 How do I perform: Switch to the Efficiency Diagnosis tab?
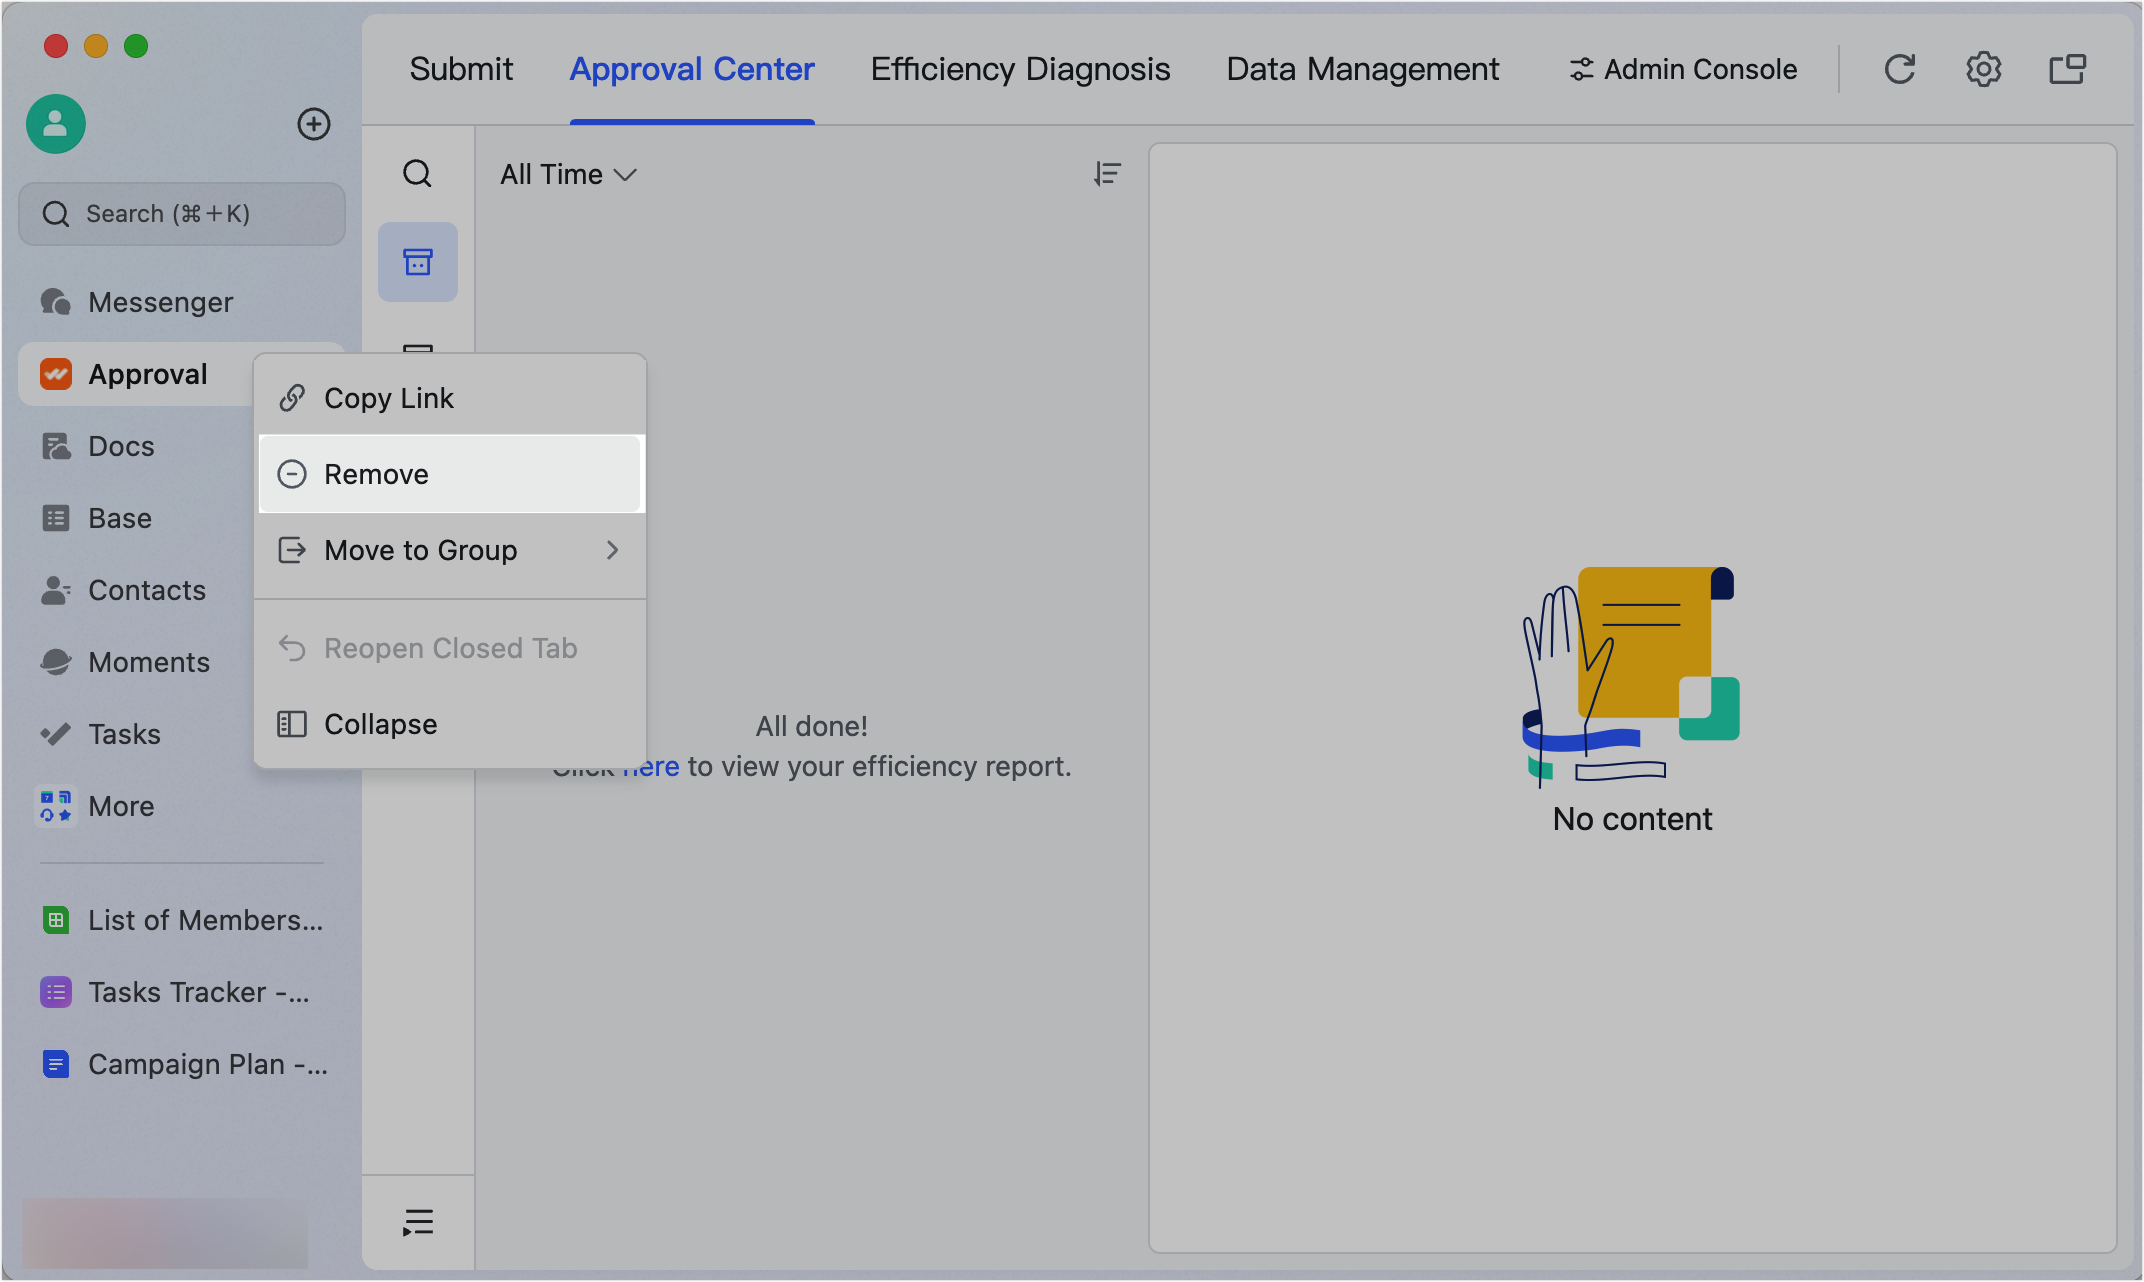1020,69
